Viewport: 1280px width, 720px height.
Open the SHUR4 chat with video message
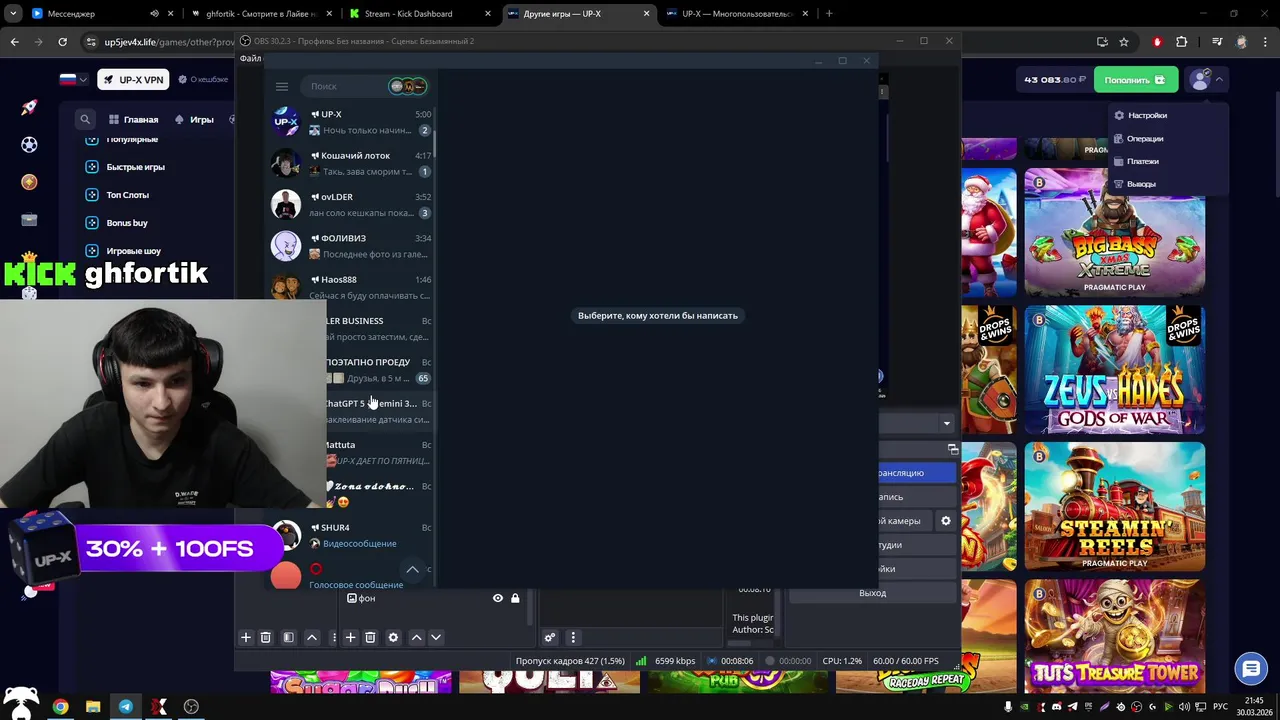coord(351,535)
